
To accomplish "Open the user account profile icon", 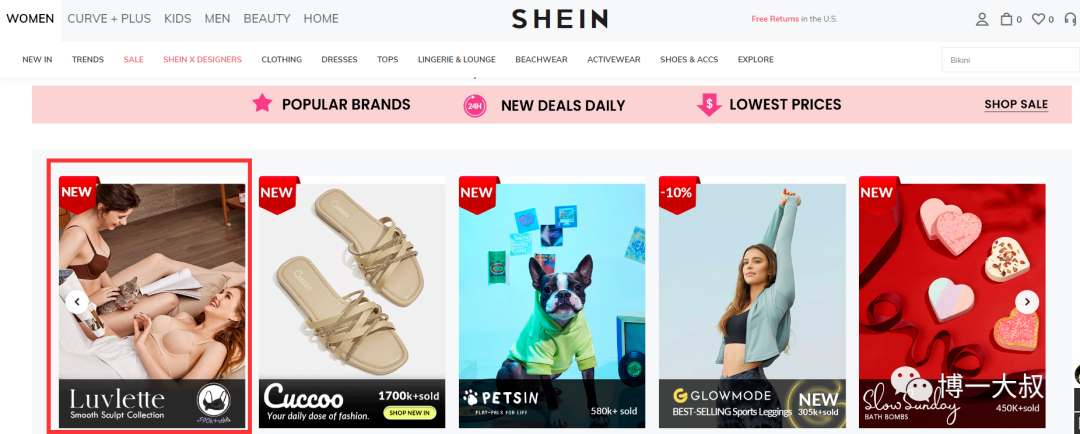I will 982,19.
